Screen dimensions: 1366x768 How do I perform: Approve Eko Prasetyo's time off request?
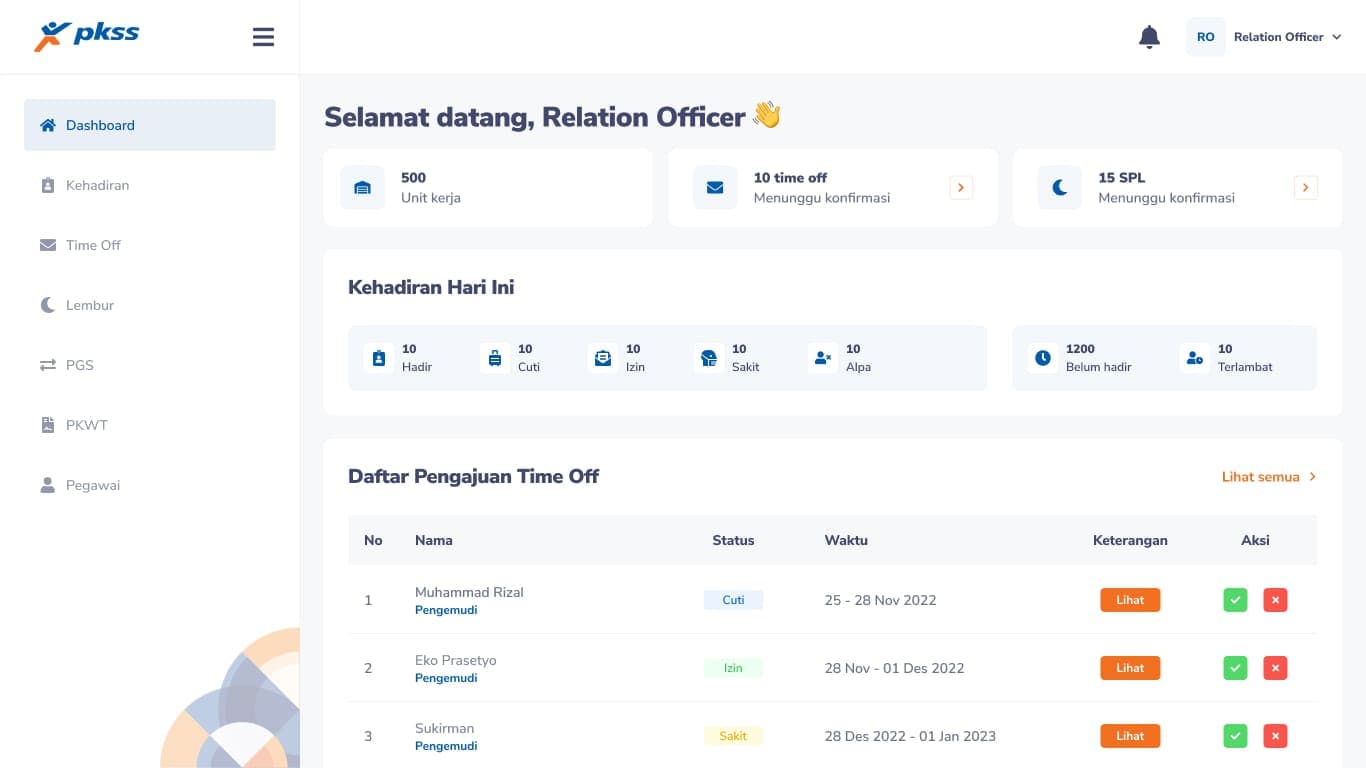tap(1236, 668)
